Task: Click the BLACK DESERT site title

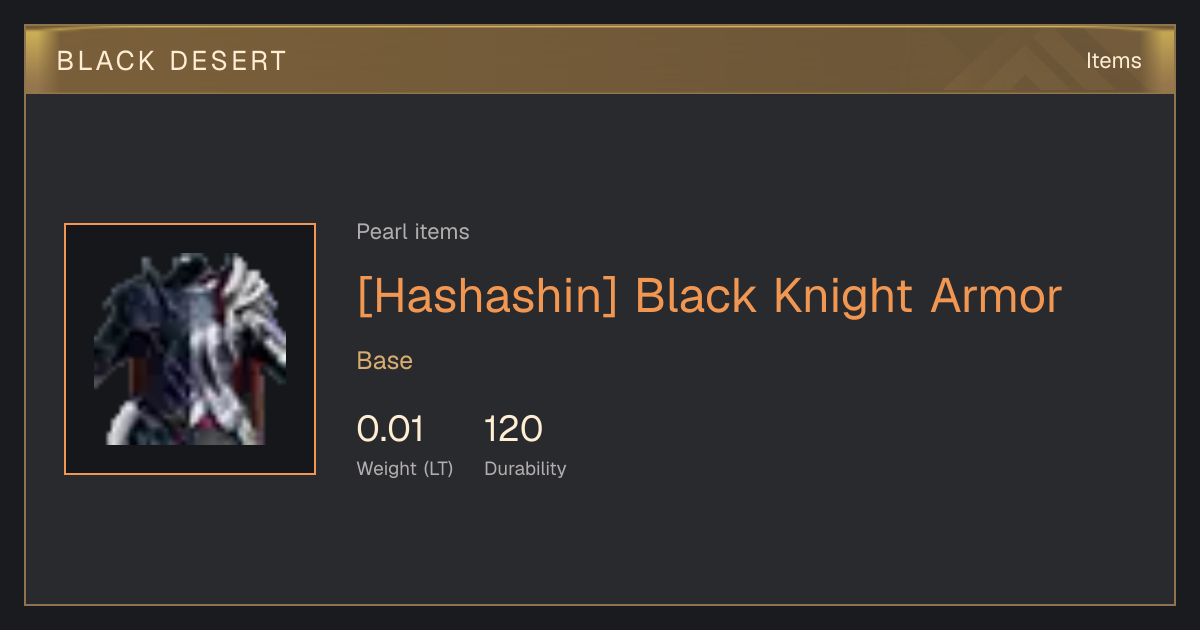Action: tap(172, 61)
